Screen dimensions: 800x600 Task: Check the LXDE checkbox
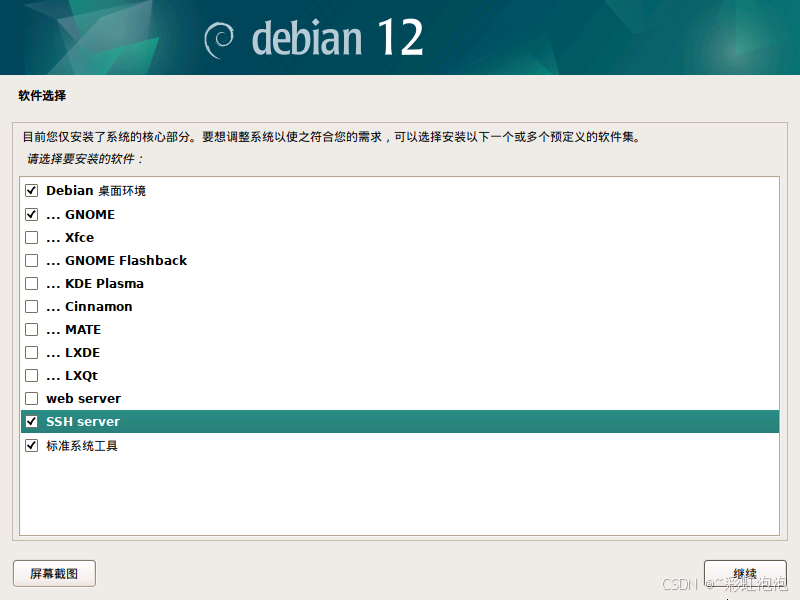click(x=31, y=352)
